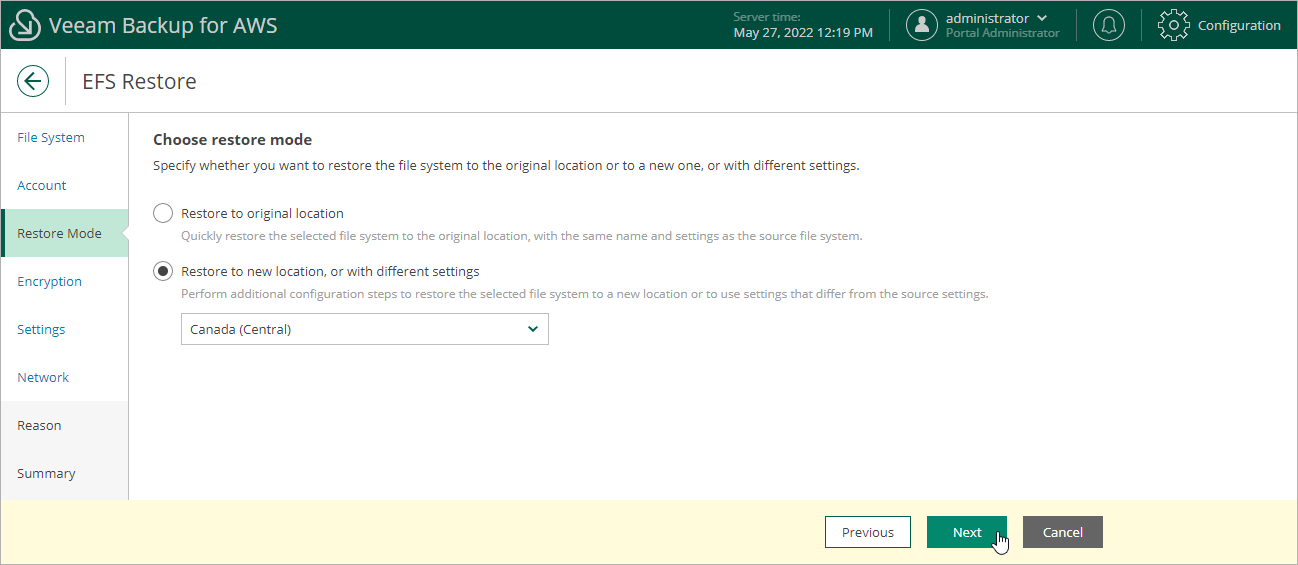Viewport: 1298px width, 565px height.
Task: Click 'Restore to new location, or with different settings' label
Action: (330, 271)
